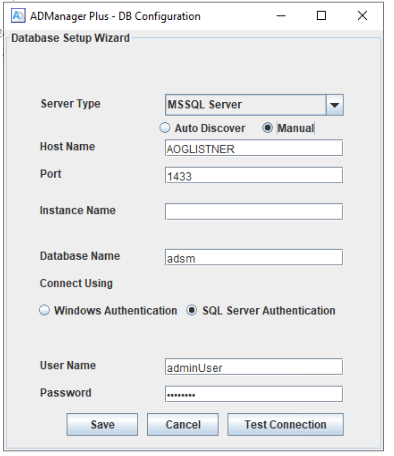Click the window title ADManager Plus - DB Configuration
Image resolution: width=394 pixels, height=456 pixels.
115,16
